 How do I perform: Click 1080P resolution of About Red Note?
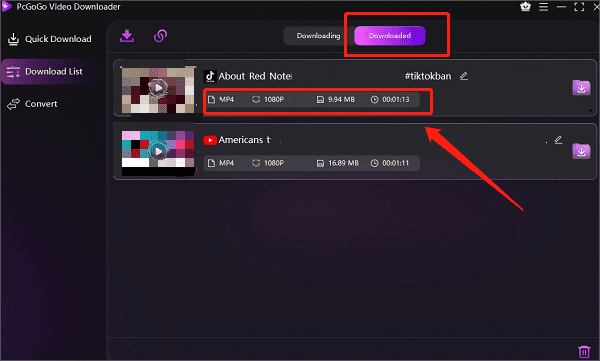274,100
